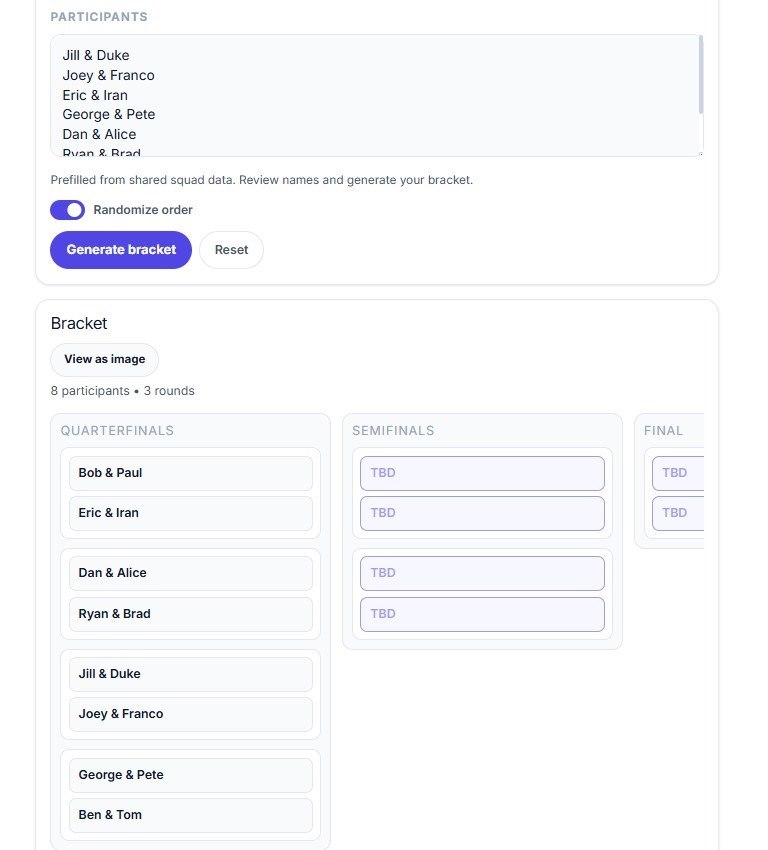Click the Generate bracket button
The image size is (768, 850).
121,250
